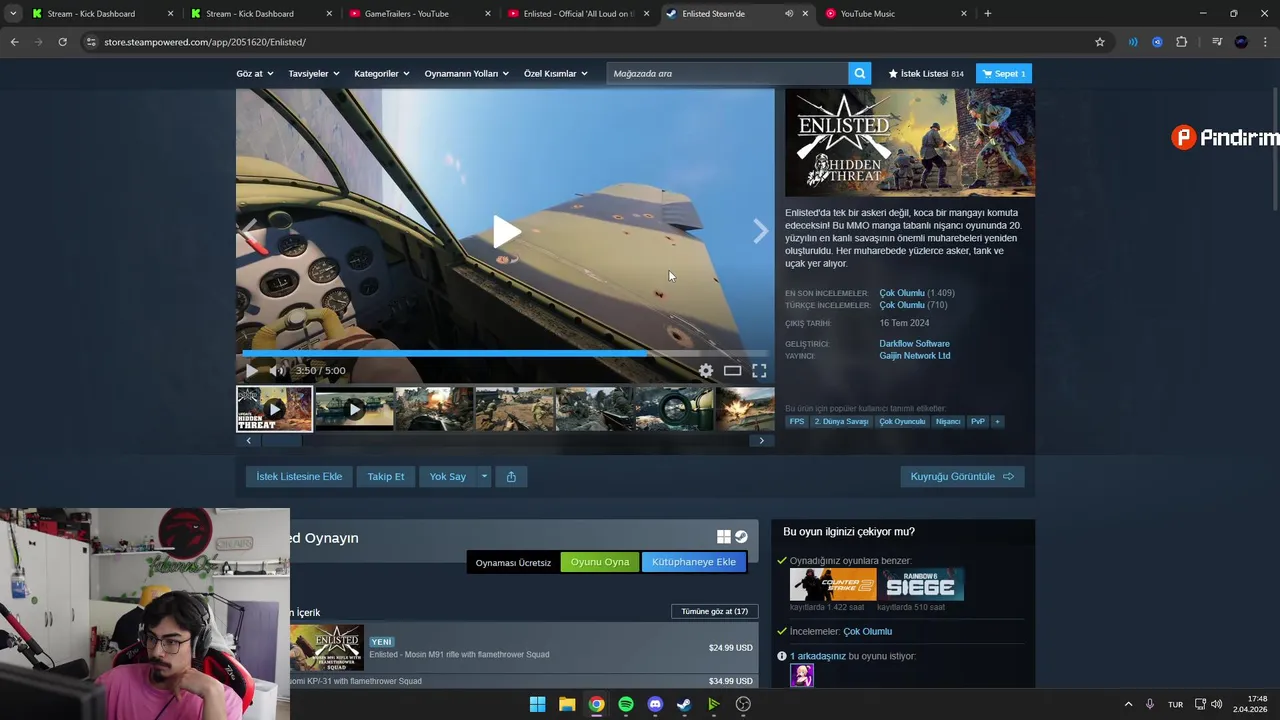The height and width of the screenshot is (720, 1280).
Task: Click İstek Listesine Ekle button
Action: [x=299, y=476]
